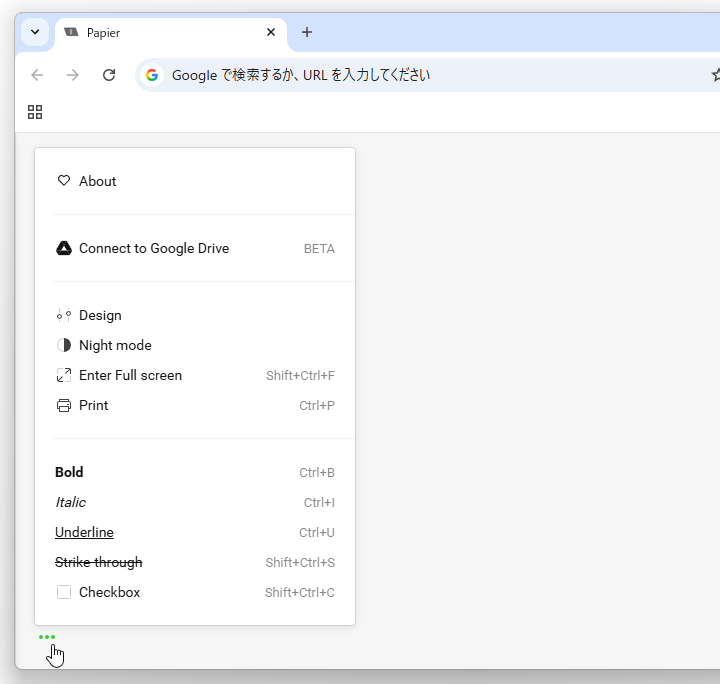Image resolution: width=720 pixels, height=684 pixels.
Task: Toggle Night mode
Action: [115, 345]
